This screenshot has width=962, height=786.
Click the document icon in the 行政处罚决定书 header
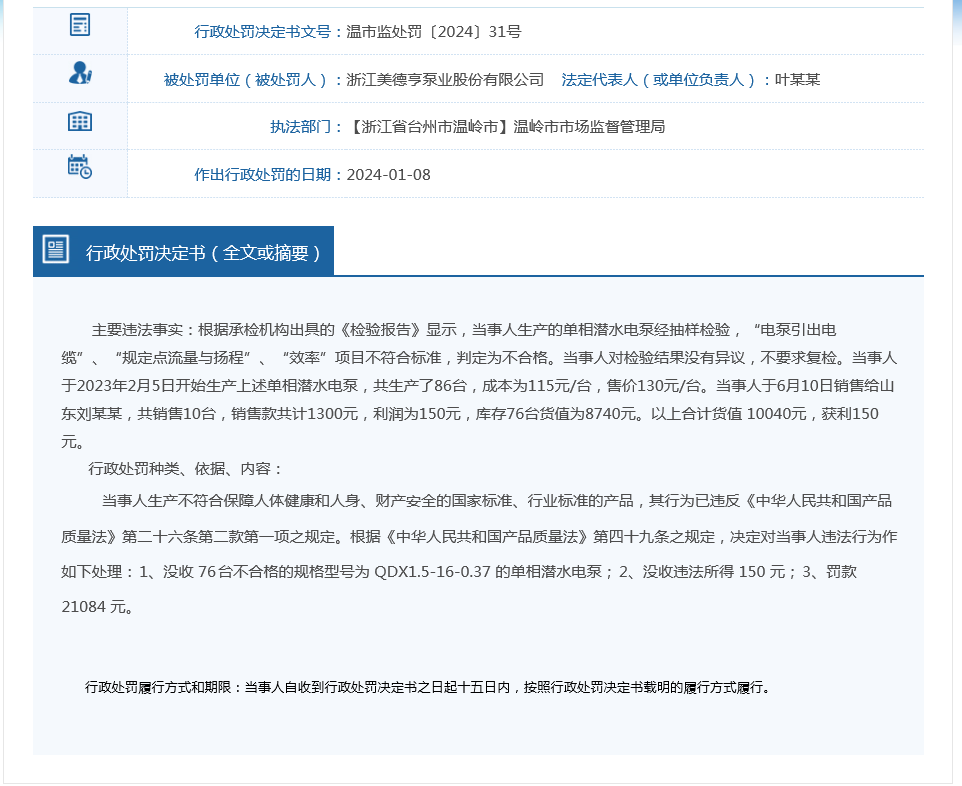[56, 249]
